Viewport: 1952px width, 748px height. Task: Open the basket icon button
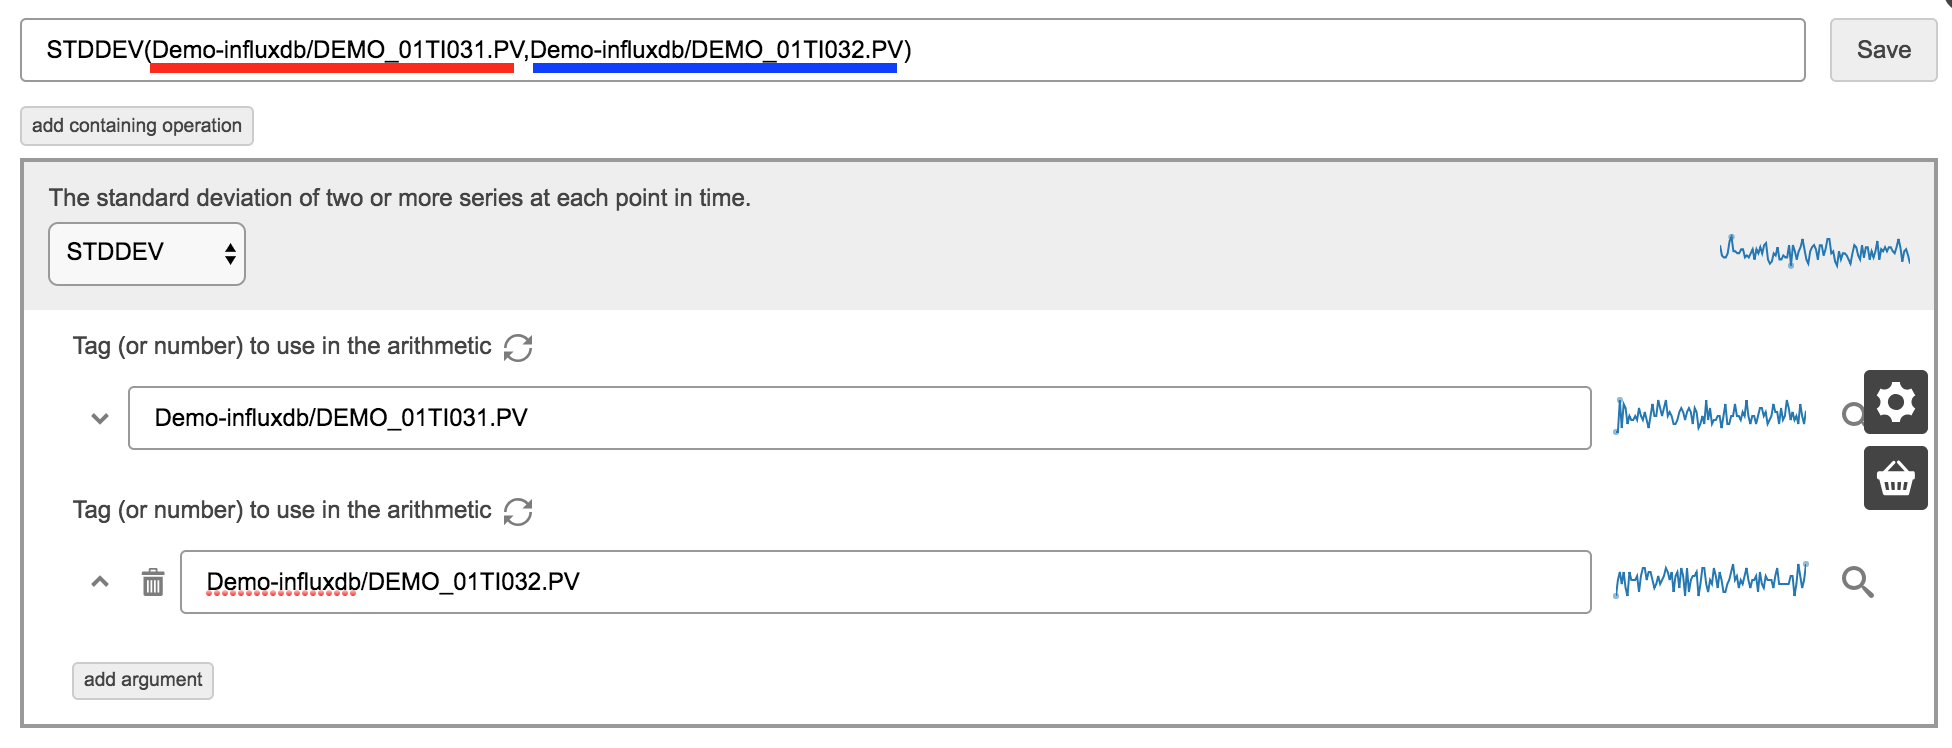1895,478
